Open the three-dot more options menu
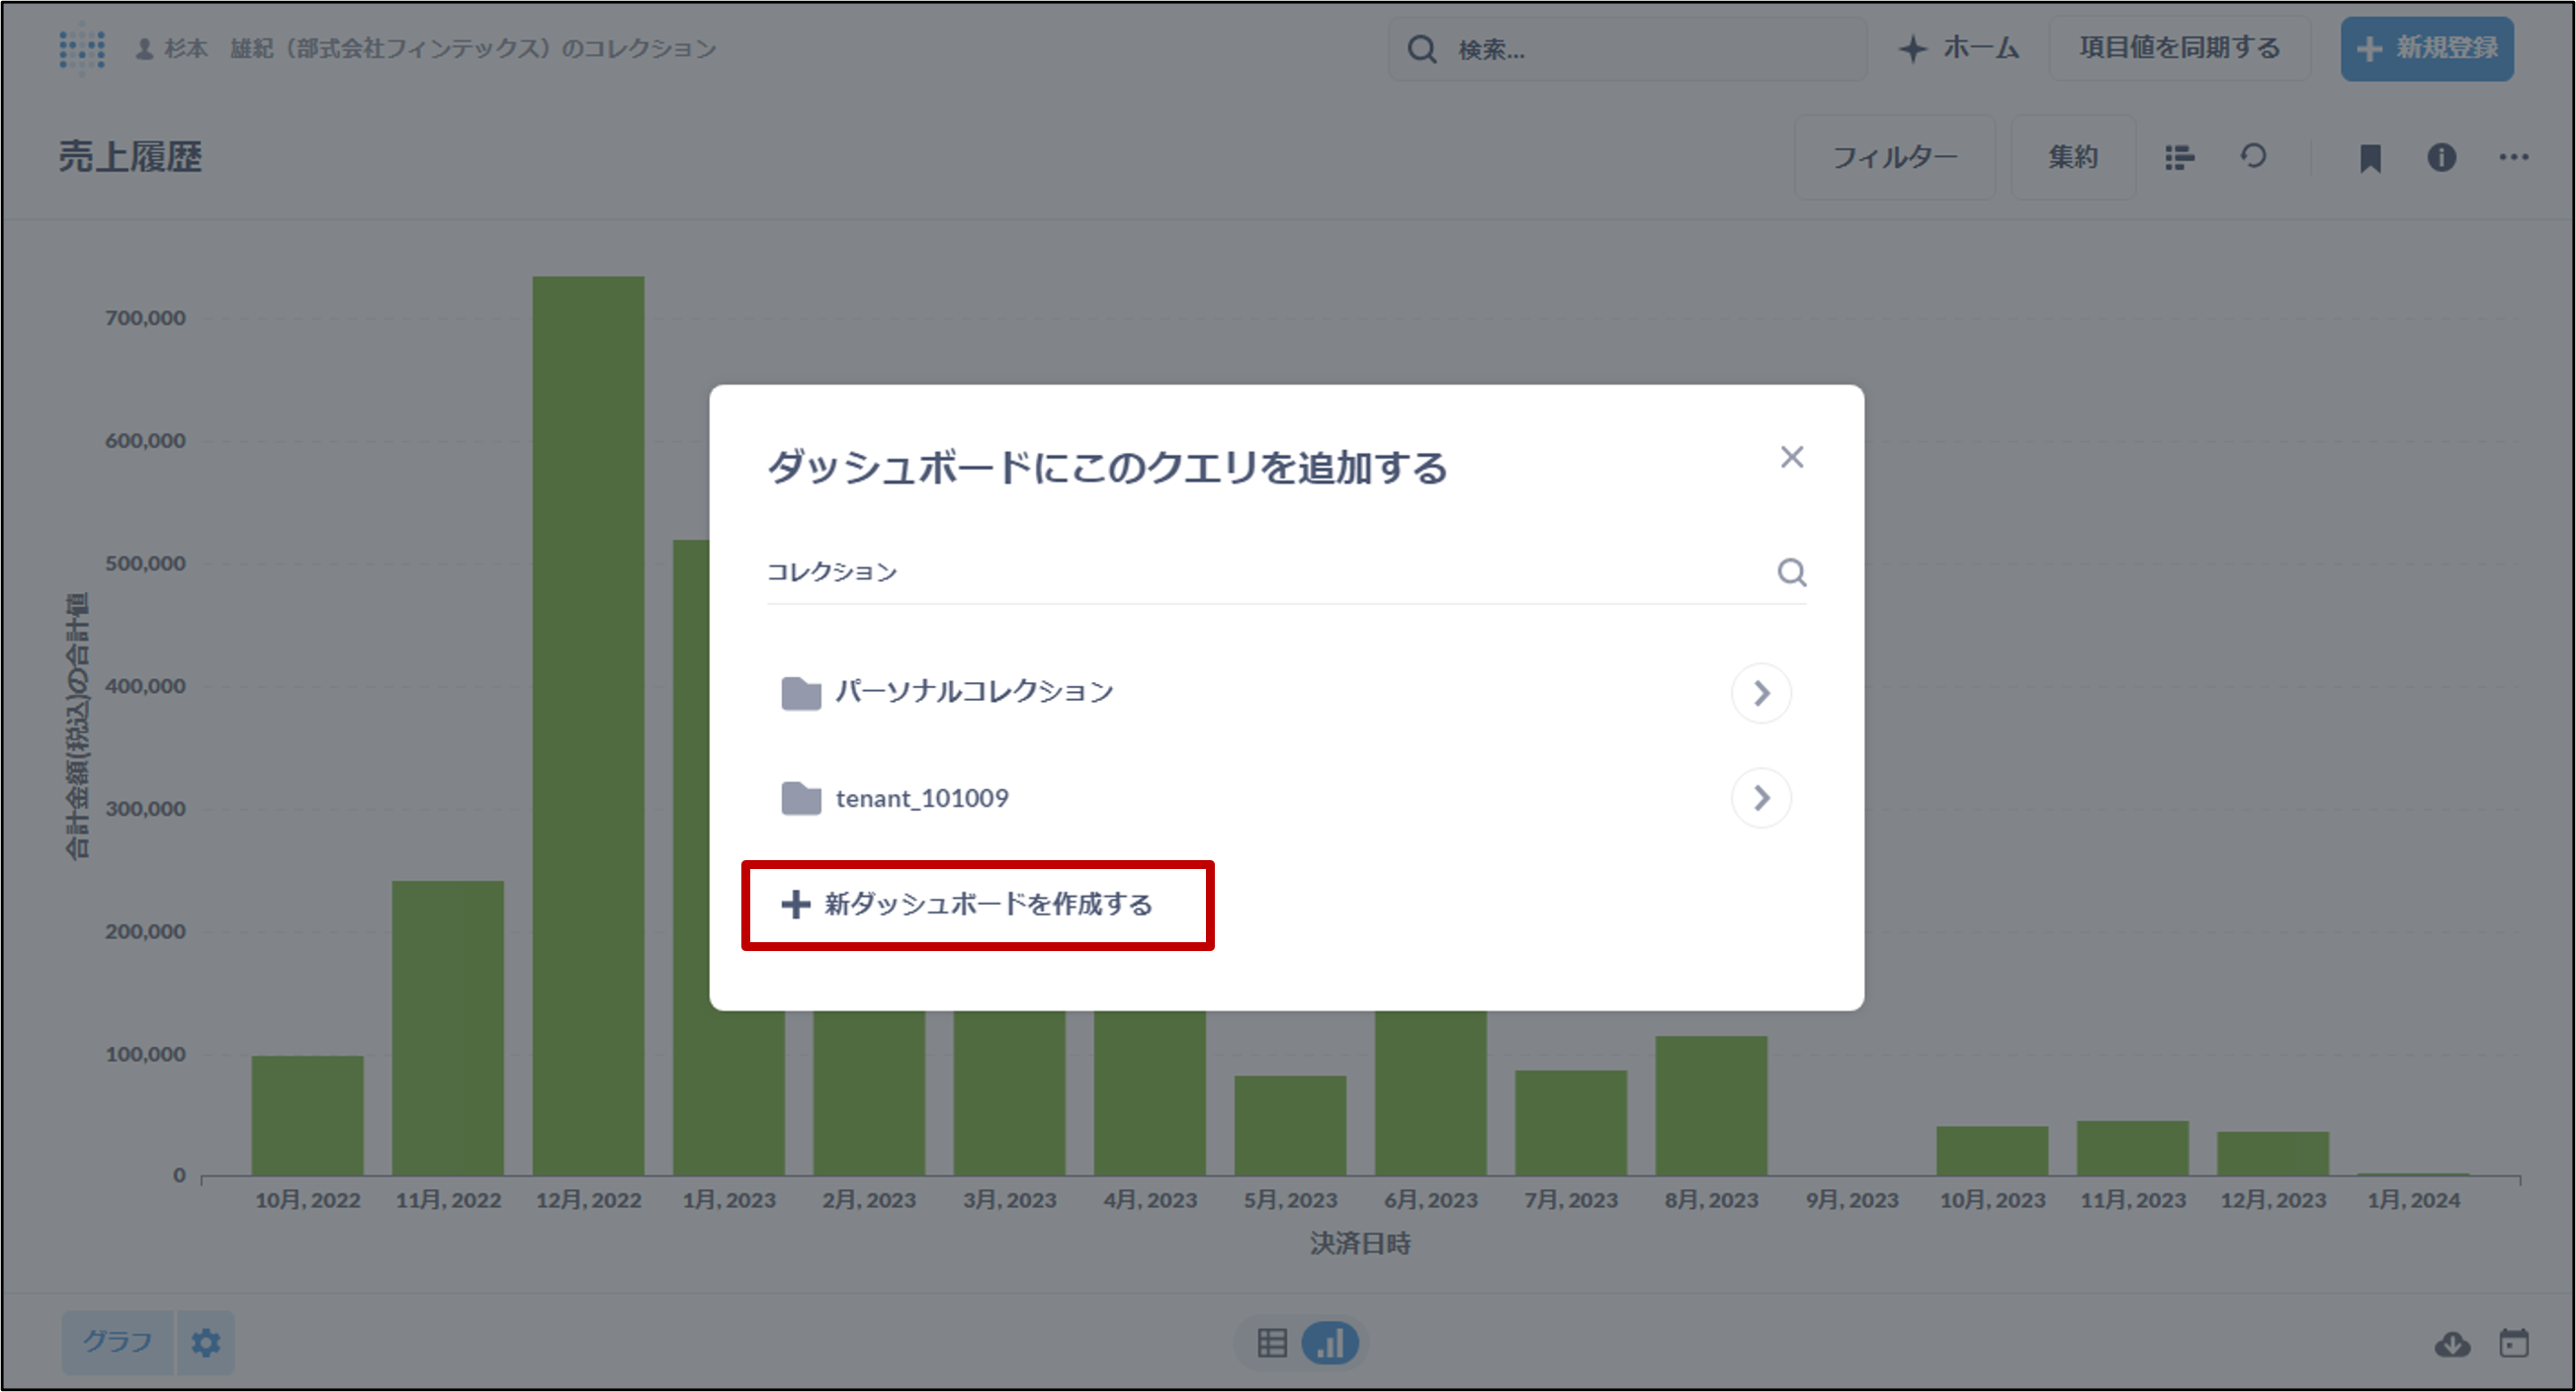2576x1392 pixels. pos(2513,157)
